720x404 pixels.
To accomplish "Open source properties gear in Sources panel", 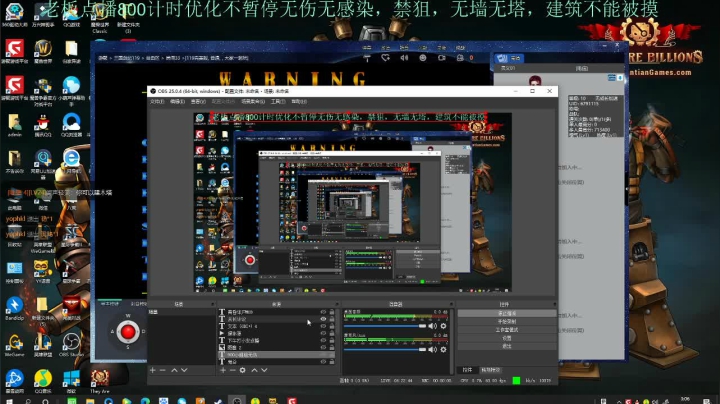I will [x=242, y=370].
